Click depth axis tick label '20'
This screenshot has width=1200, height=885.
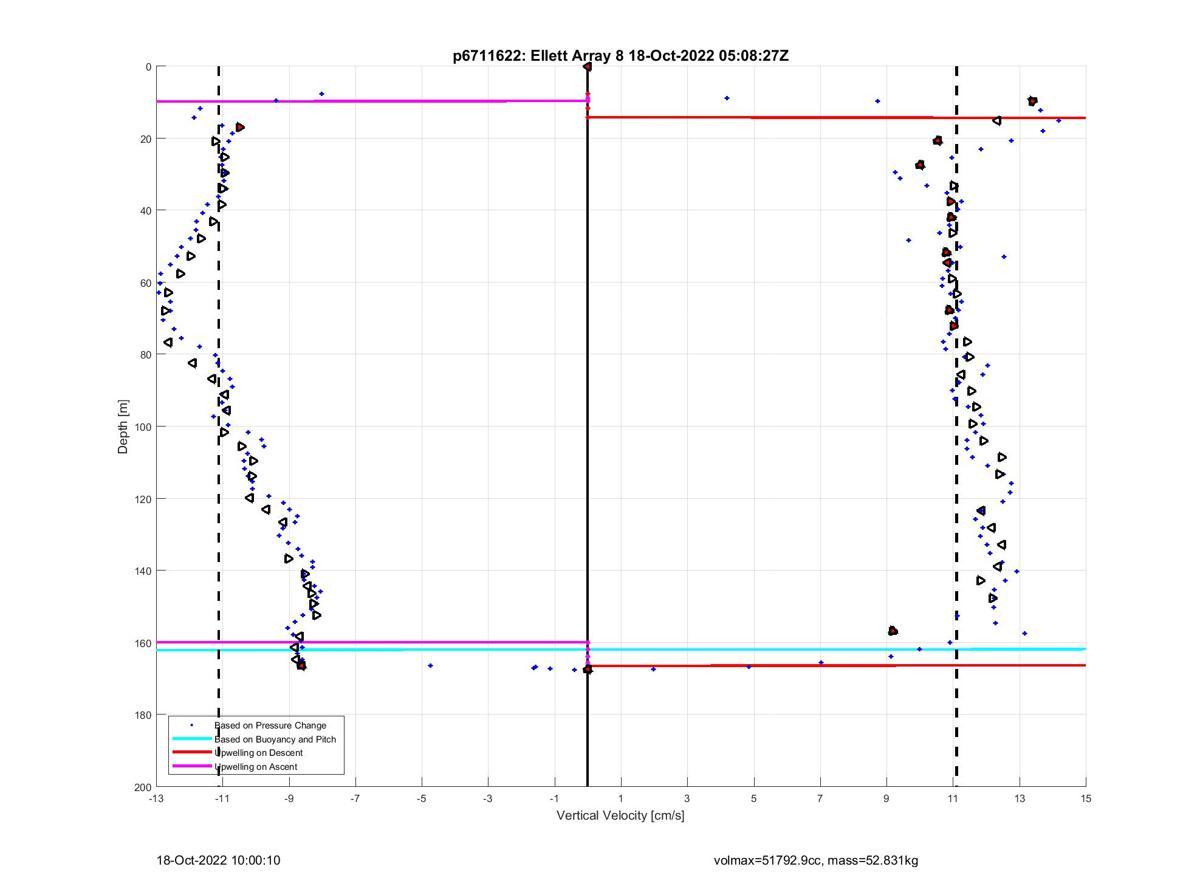point(145,139)
